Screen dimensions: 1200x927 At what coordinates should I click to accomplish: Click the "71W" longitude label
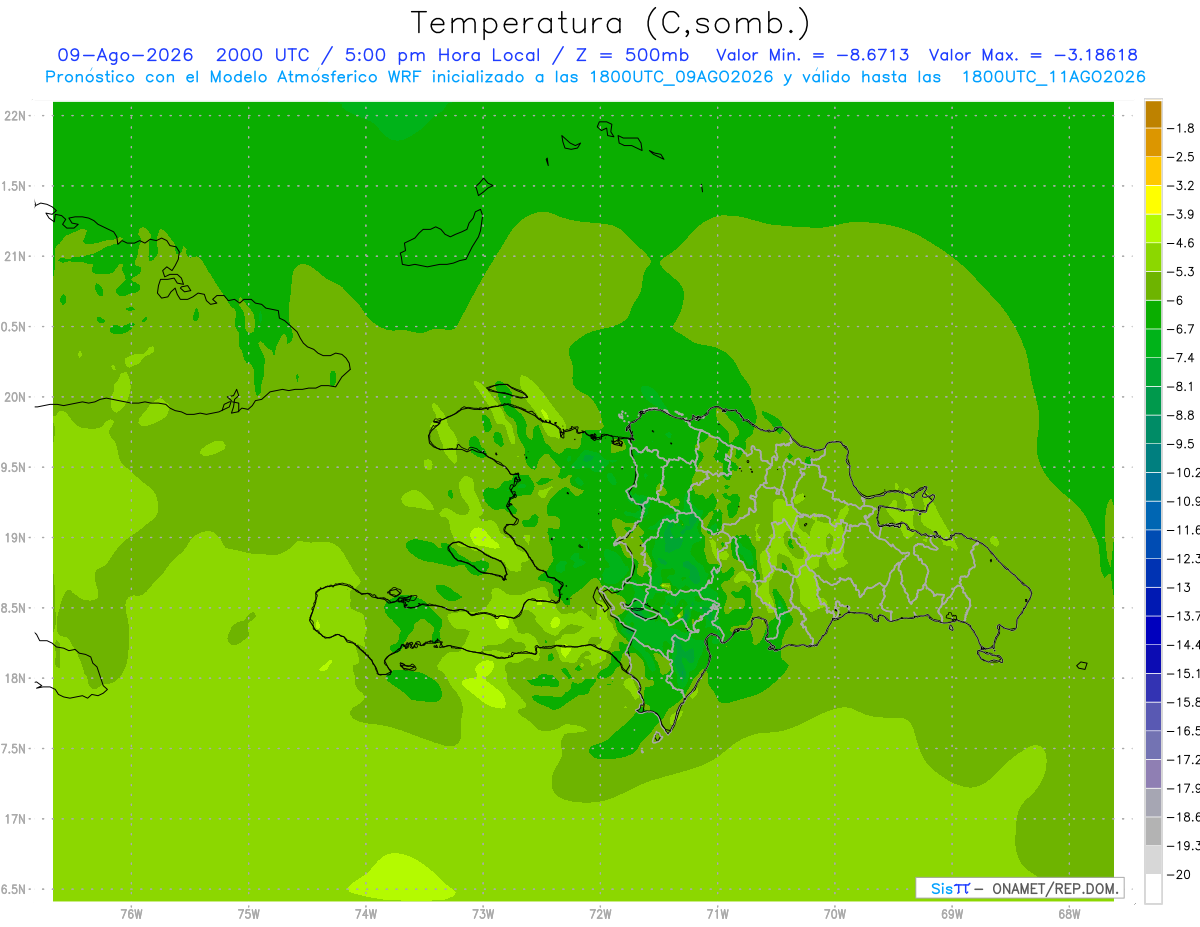tap(717, 914)
